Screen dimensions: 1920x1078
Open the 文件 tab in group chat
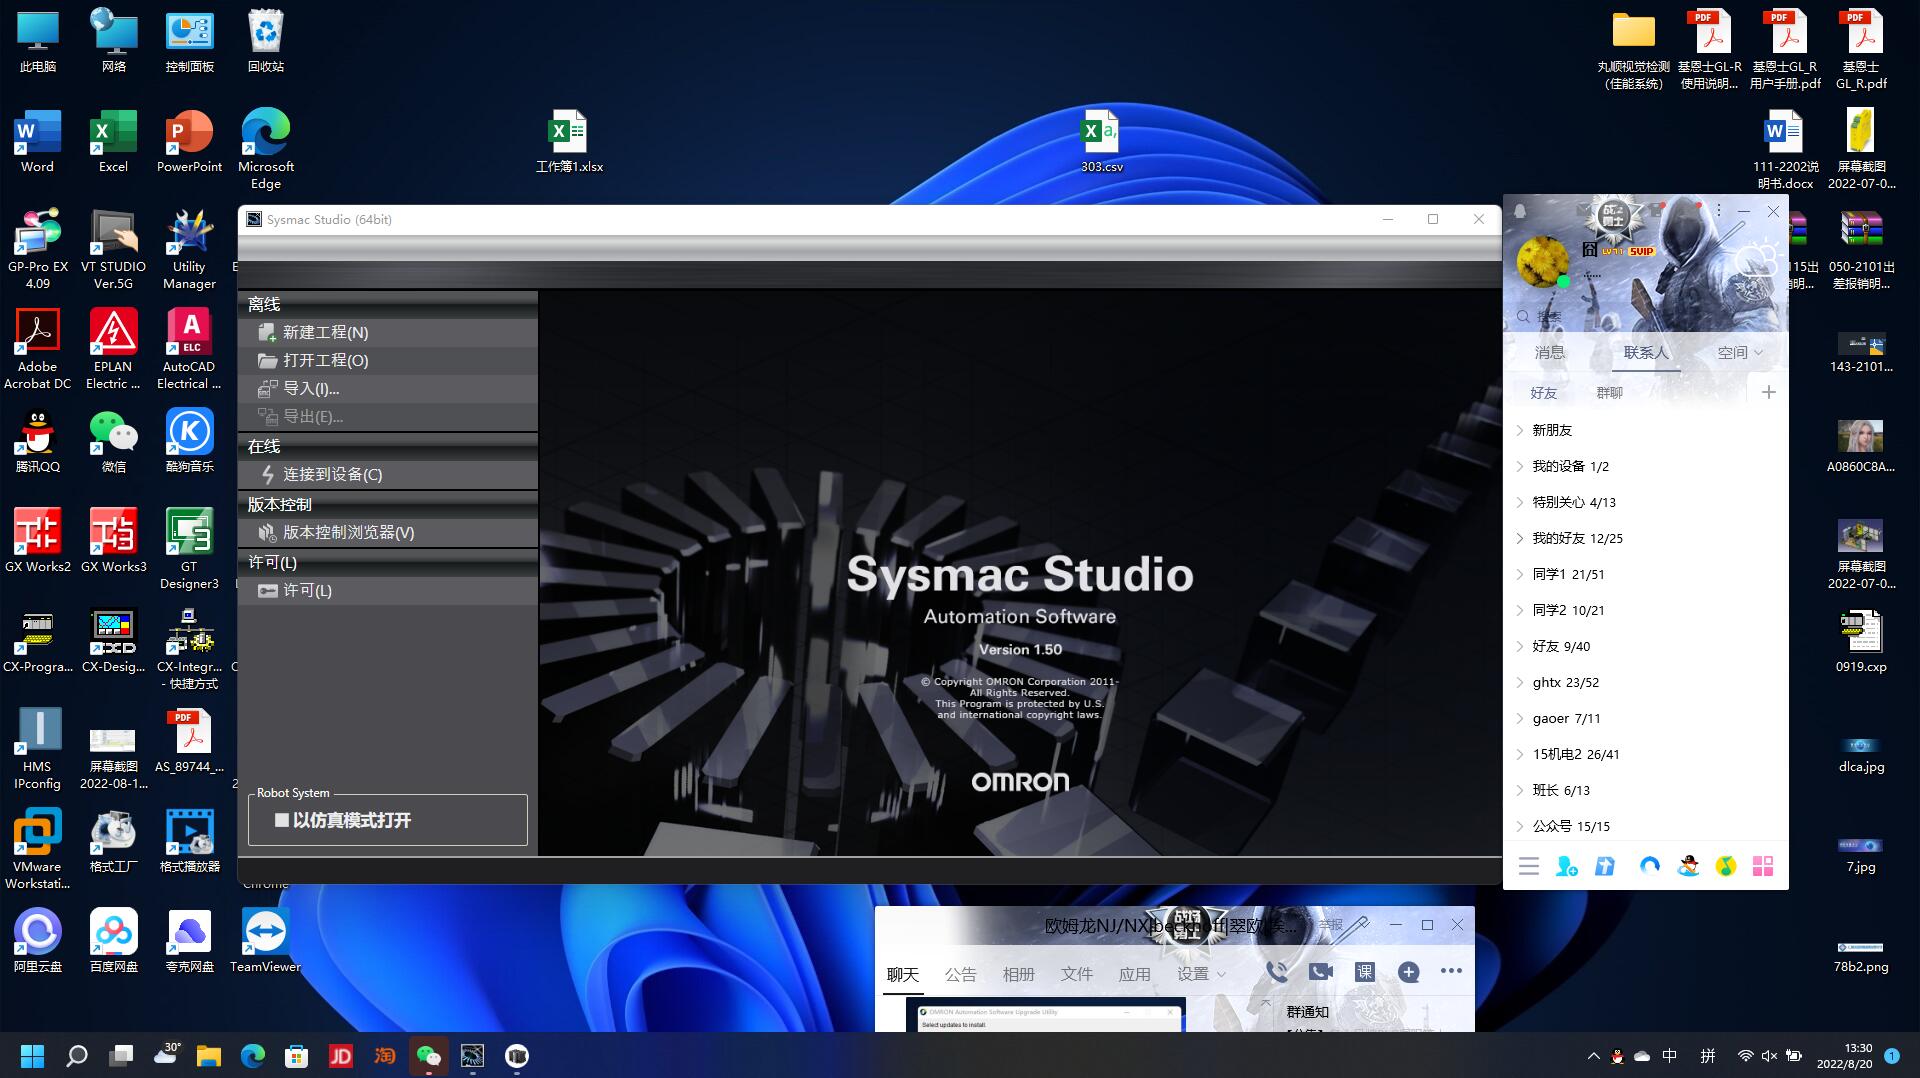click(1076, 974)
